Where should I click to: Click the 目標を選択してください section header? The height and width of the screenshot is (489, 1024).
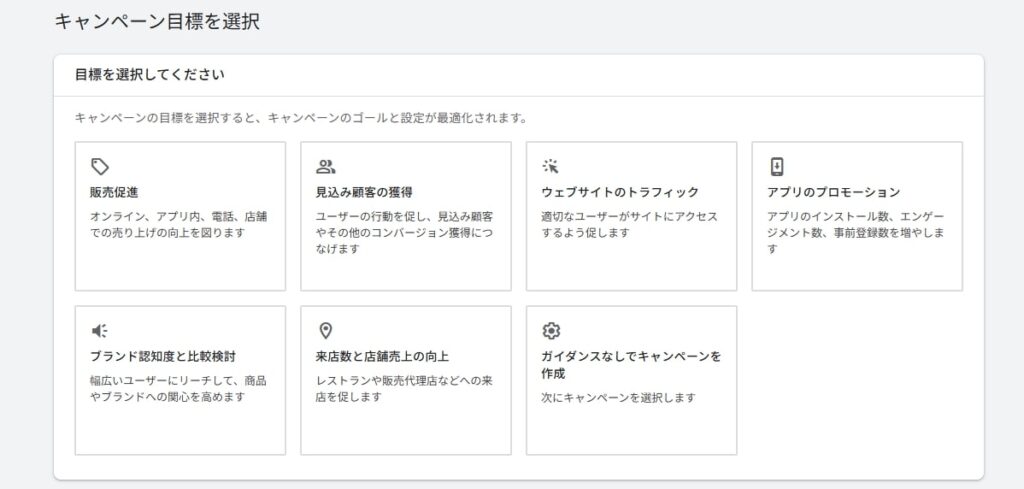click(x=149, y=74)
